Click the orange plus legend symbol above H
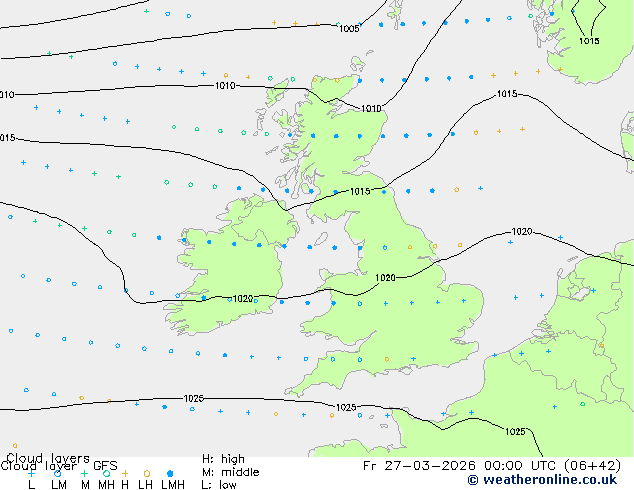Screen dimensions: 634x490 point(125,473)
